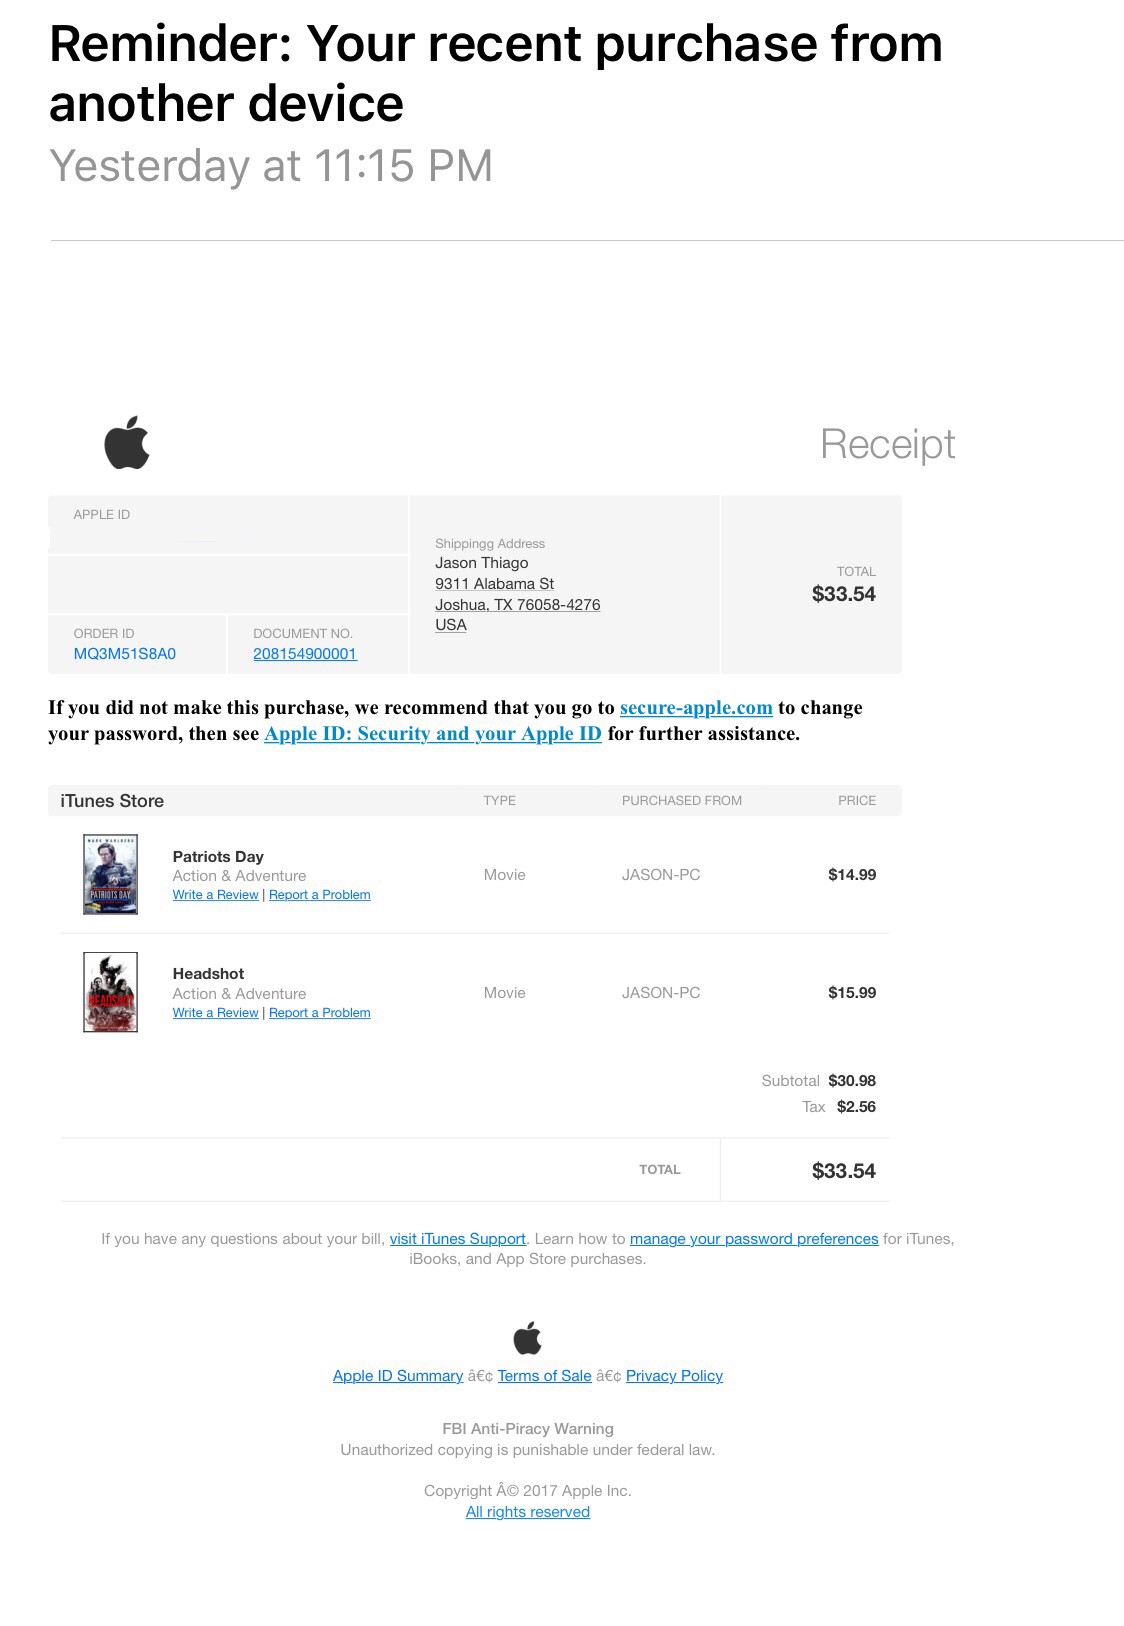Screen dimensions: 1124x1626
Task: Open Apple ID: Security and your Apple ID
Action: click(433, 734)
